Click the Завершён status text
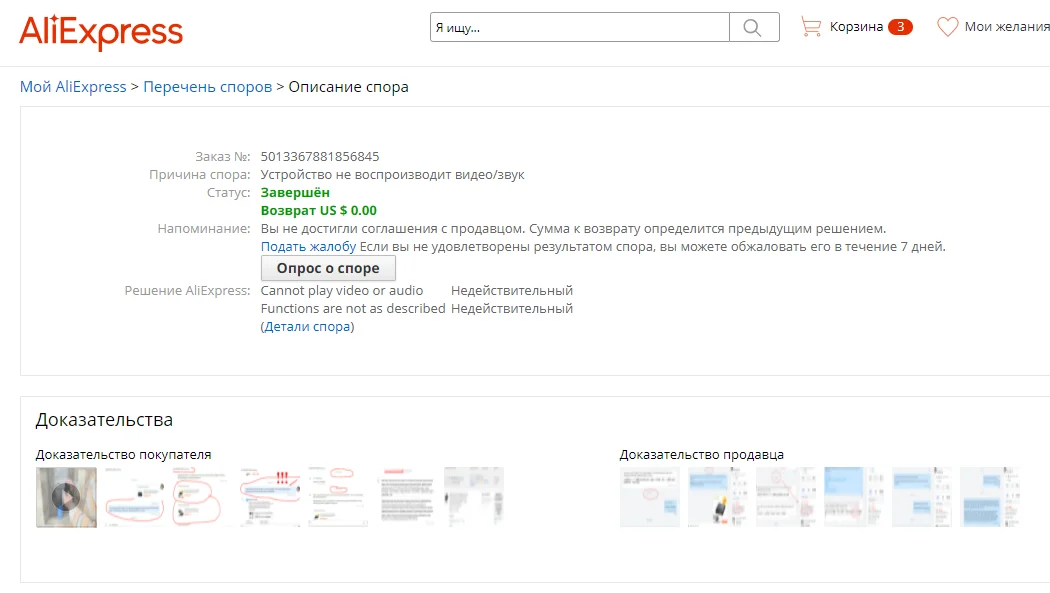Image resolution: width=1050 pixels, height=593 pixels. [x=295, y=193]
